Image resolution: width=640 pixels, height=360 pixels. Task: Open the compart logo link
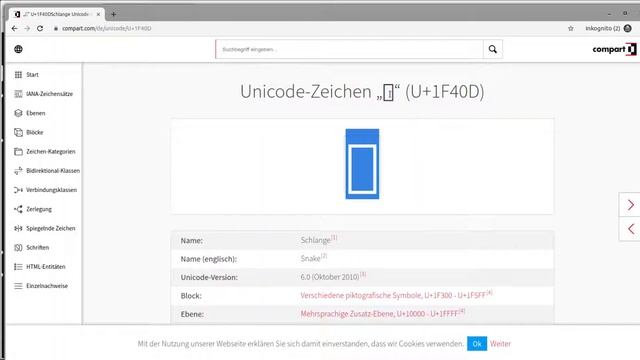coord(614,49)
